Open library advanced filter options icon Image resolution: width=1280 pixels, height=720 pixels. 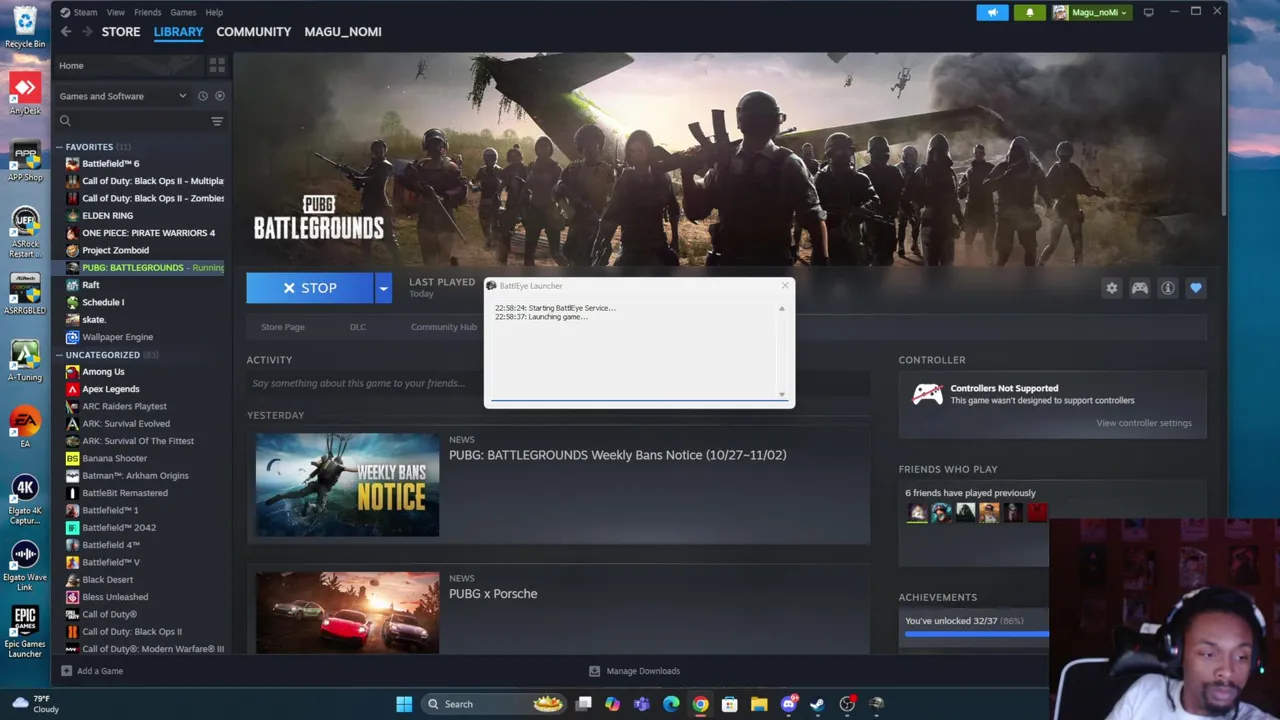coord(217,121)
